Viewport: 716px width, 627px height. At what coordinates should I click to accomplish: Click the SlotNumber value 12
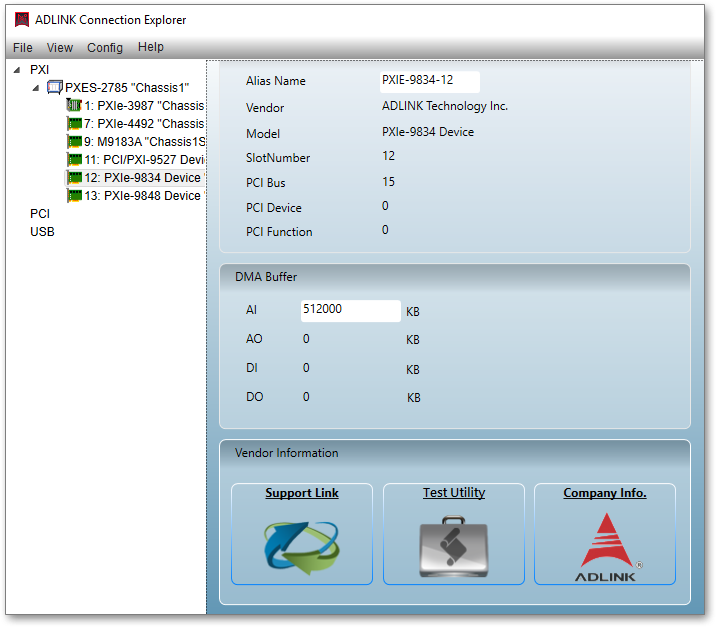point(389,156)
